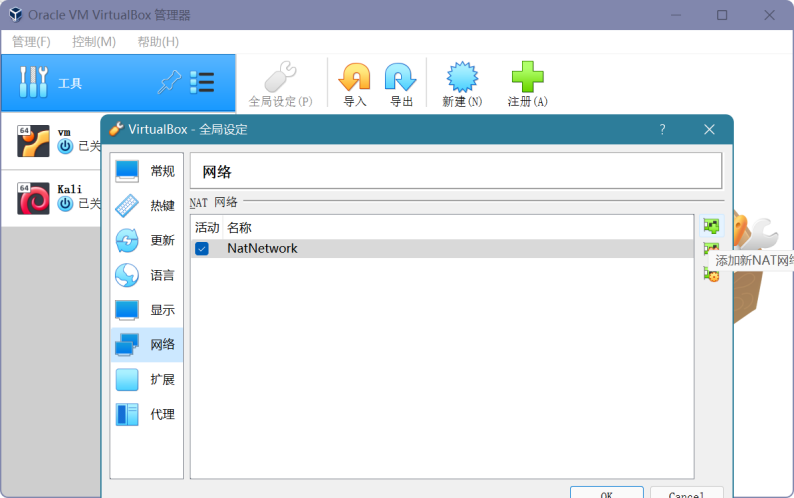Select the NatNetwork row name
This screenshot has height=498, width=794.
[262, 248]
